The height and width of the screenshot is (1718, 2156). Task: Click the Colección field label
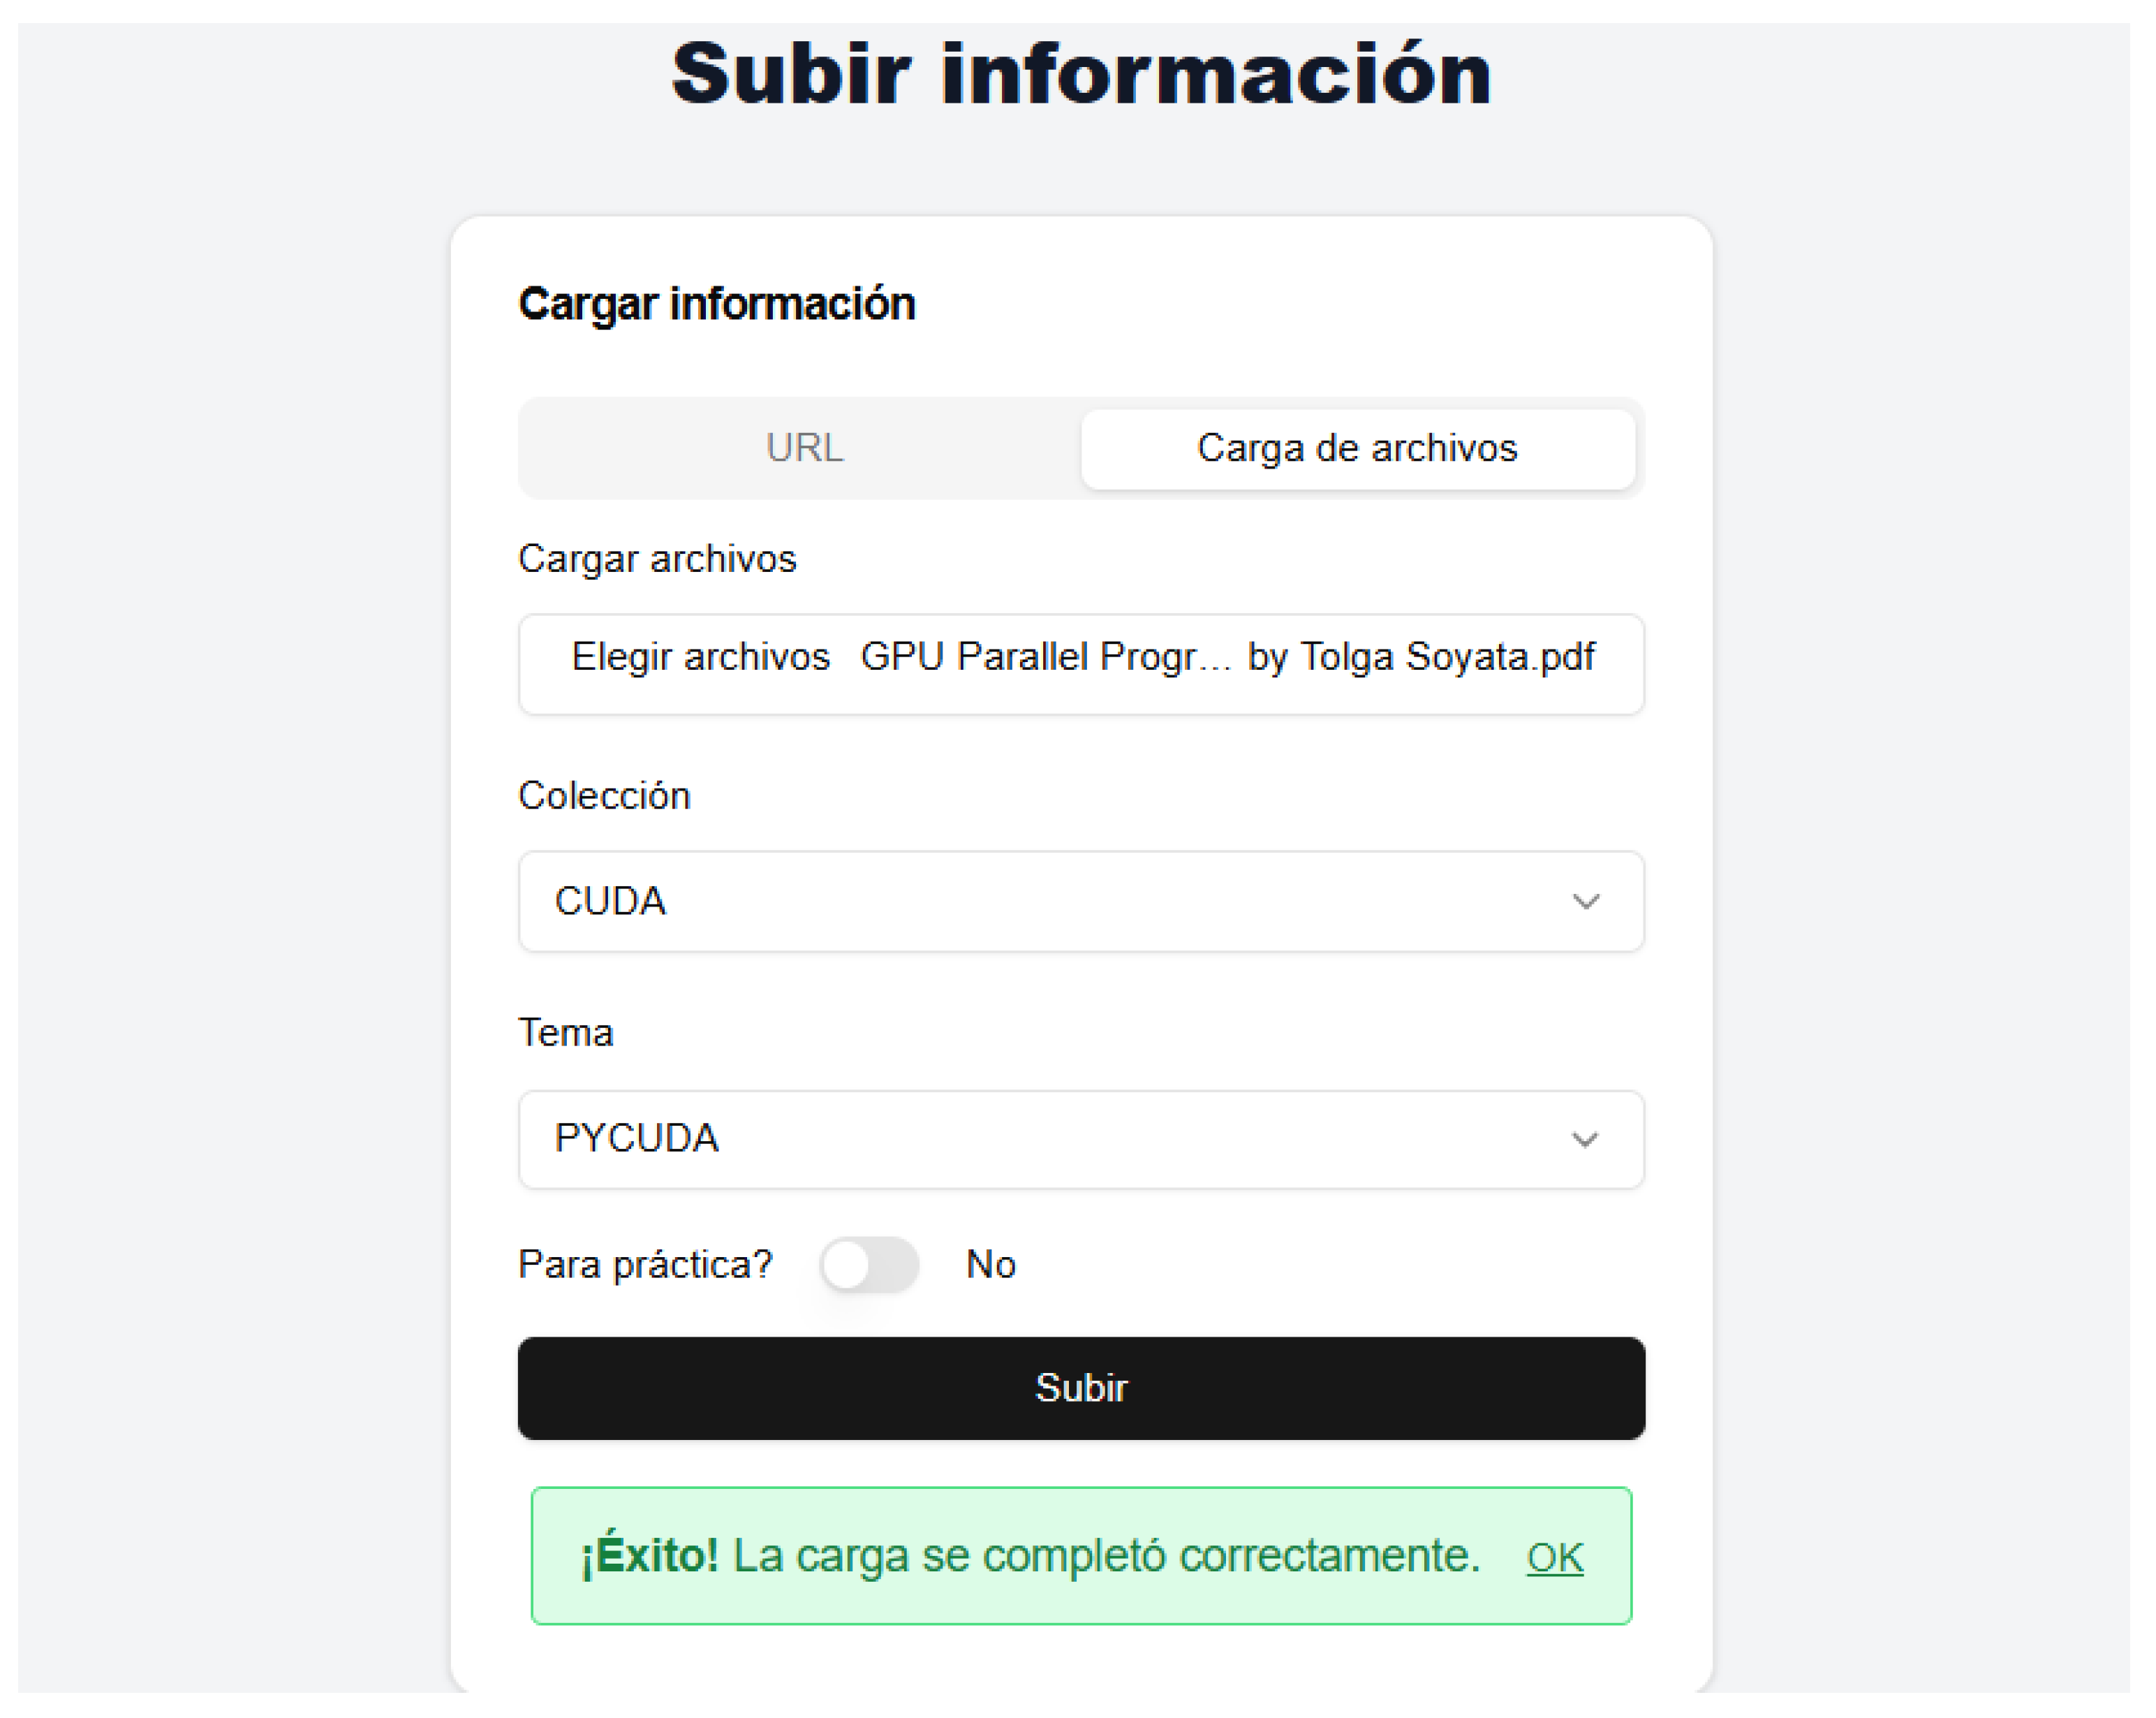[x=604, y=796]
